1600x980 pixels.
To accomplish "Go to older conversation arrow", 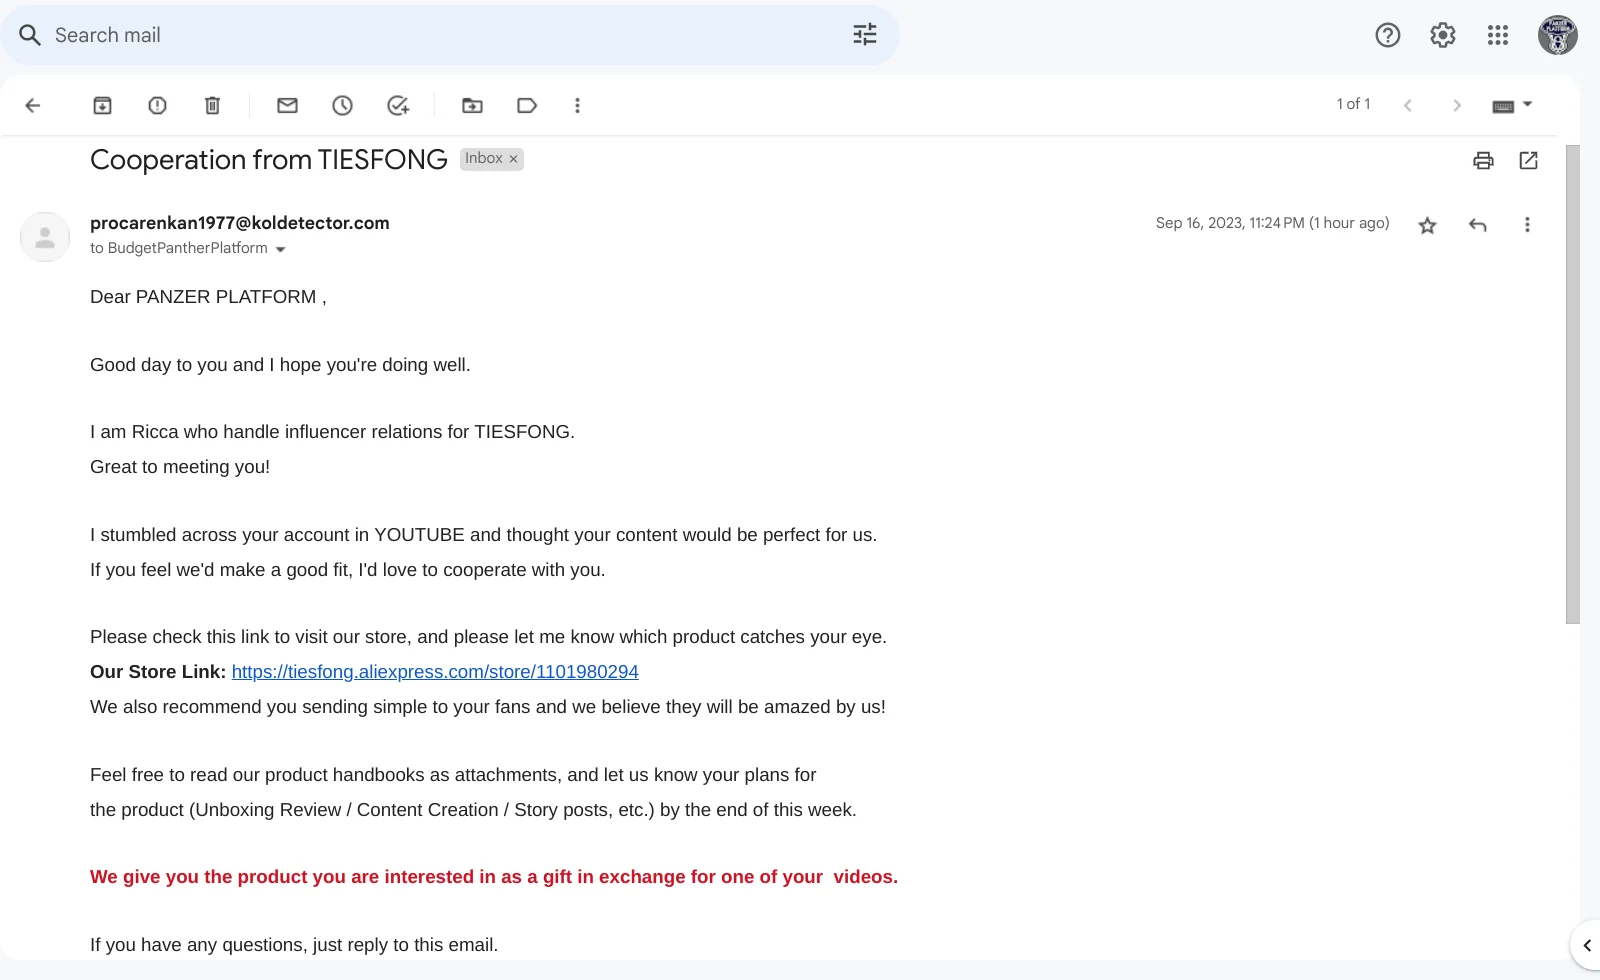I will (1457, 105).
